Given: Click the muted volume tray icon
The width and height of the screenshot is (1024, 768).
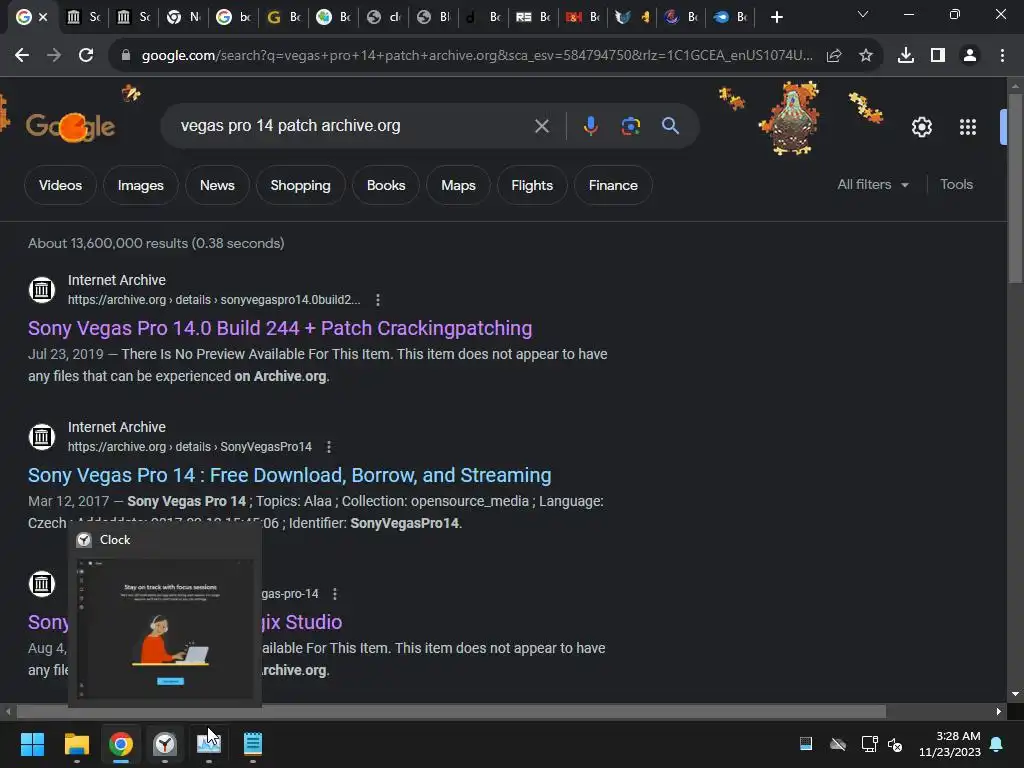Looking at the screenshot, I should click(895, 744).
